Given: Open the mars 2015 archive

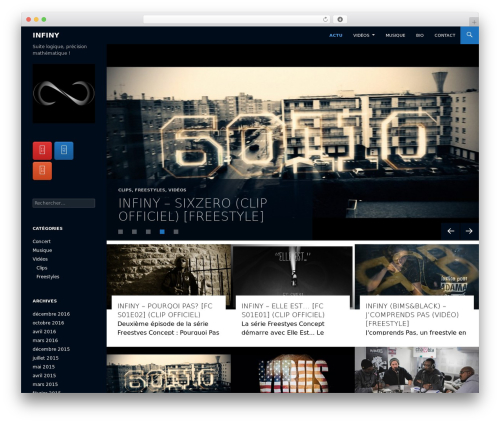Looking at the screenshot, I should [45, 384].
